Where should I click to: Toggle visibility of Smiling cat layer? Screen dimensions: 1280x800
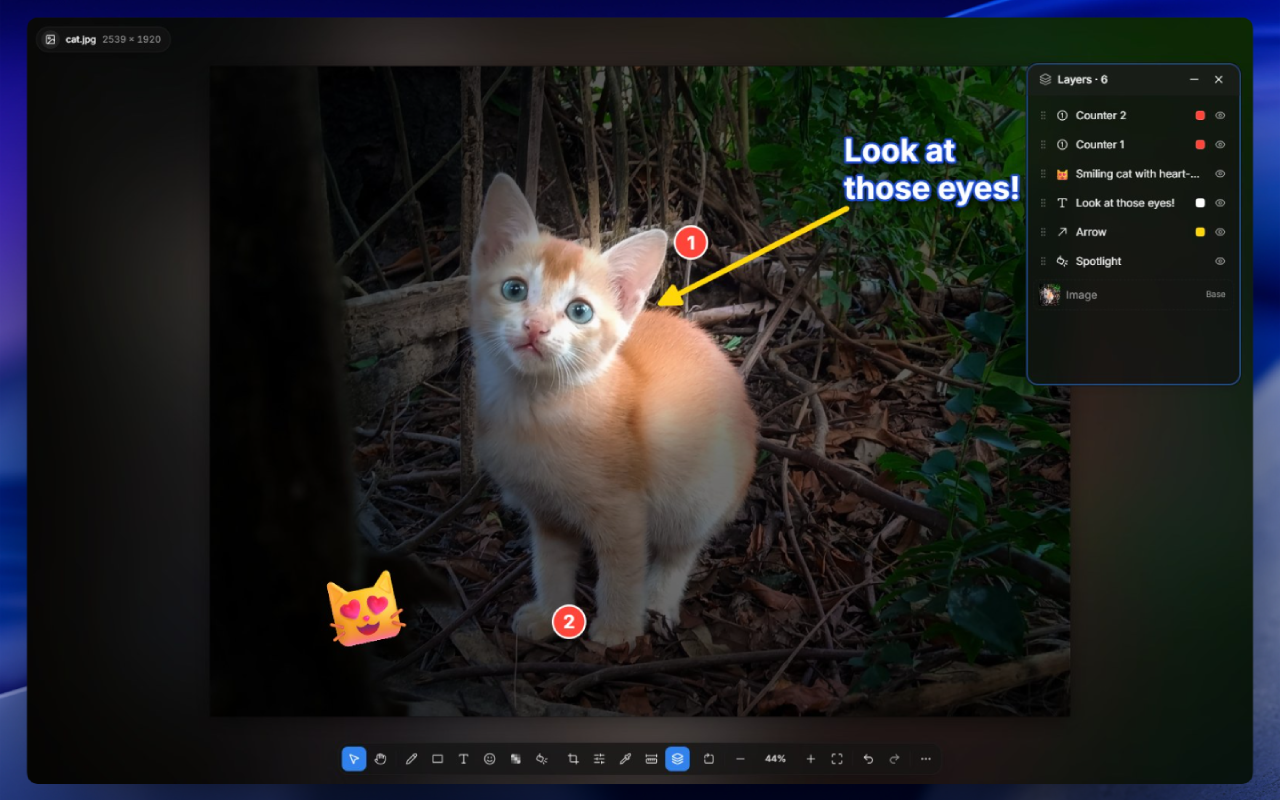tap(1220, 173)
